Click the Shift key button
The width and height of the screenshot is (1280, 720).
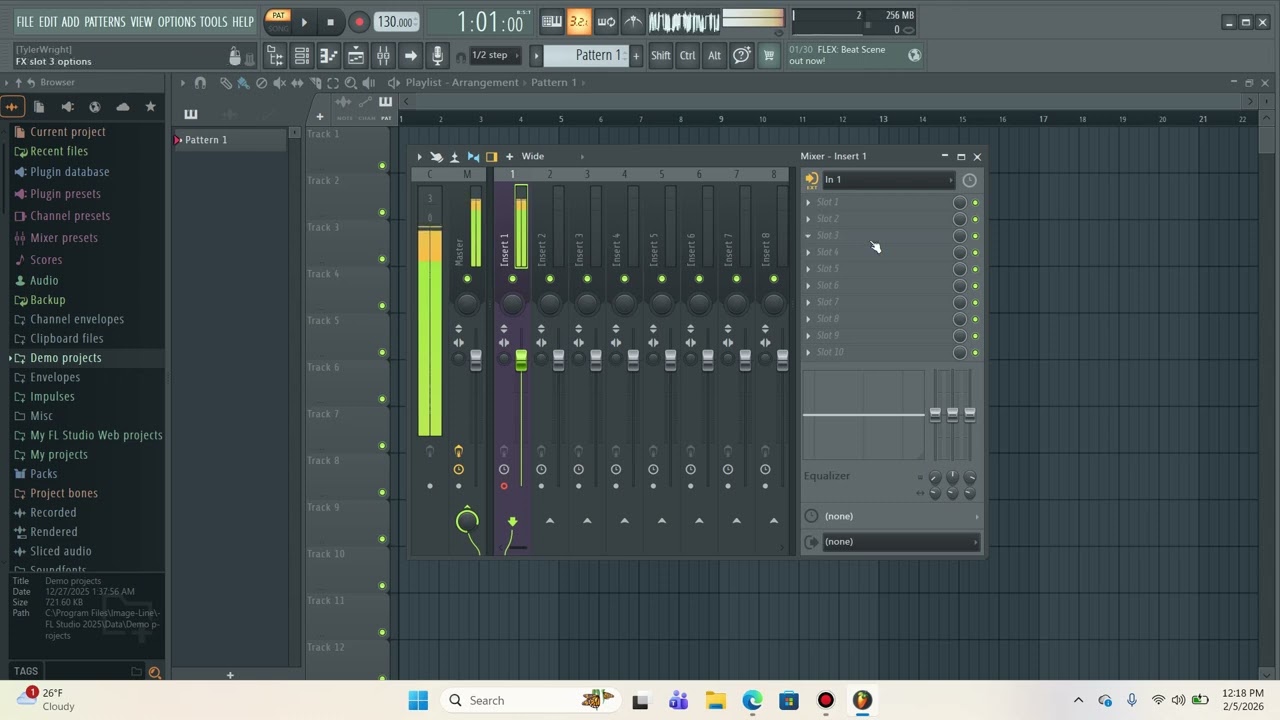pos(661,56)
